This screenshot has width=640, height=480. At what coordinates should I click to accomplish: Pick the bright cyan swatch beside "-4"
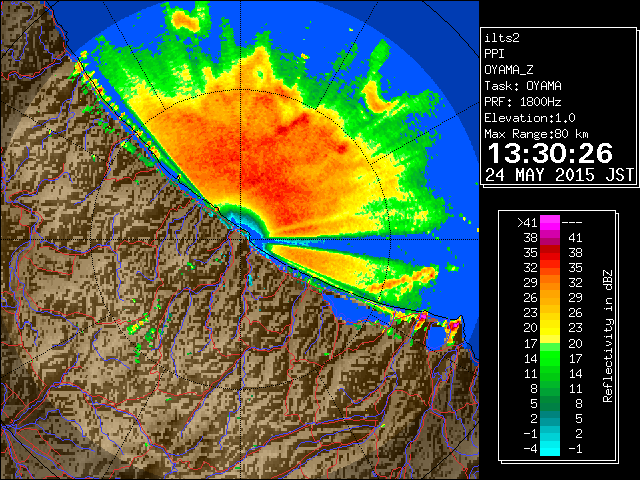tap(550, 449)
